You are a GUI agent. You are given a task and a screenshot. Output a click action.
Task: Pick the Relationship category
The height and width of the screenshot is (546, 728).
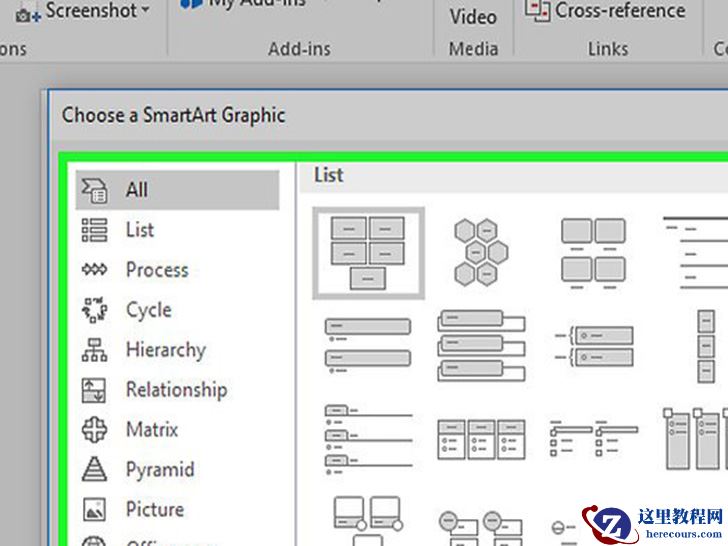(x=177, y=390)
